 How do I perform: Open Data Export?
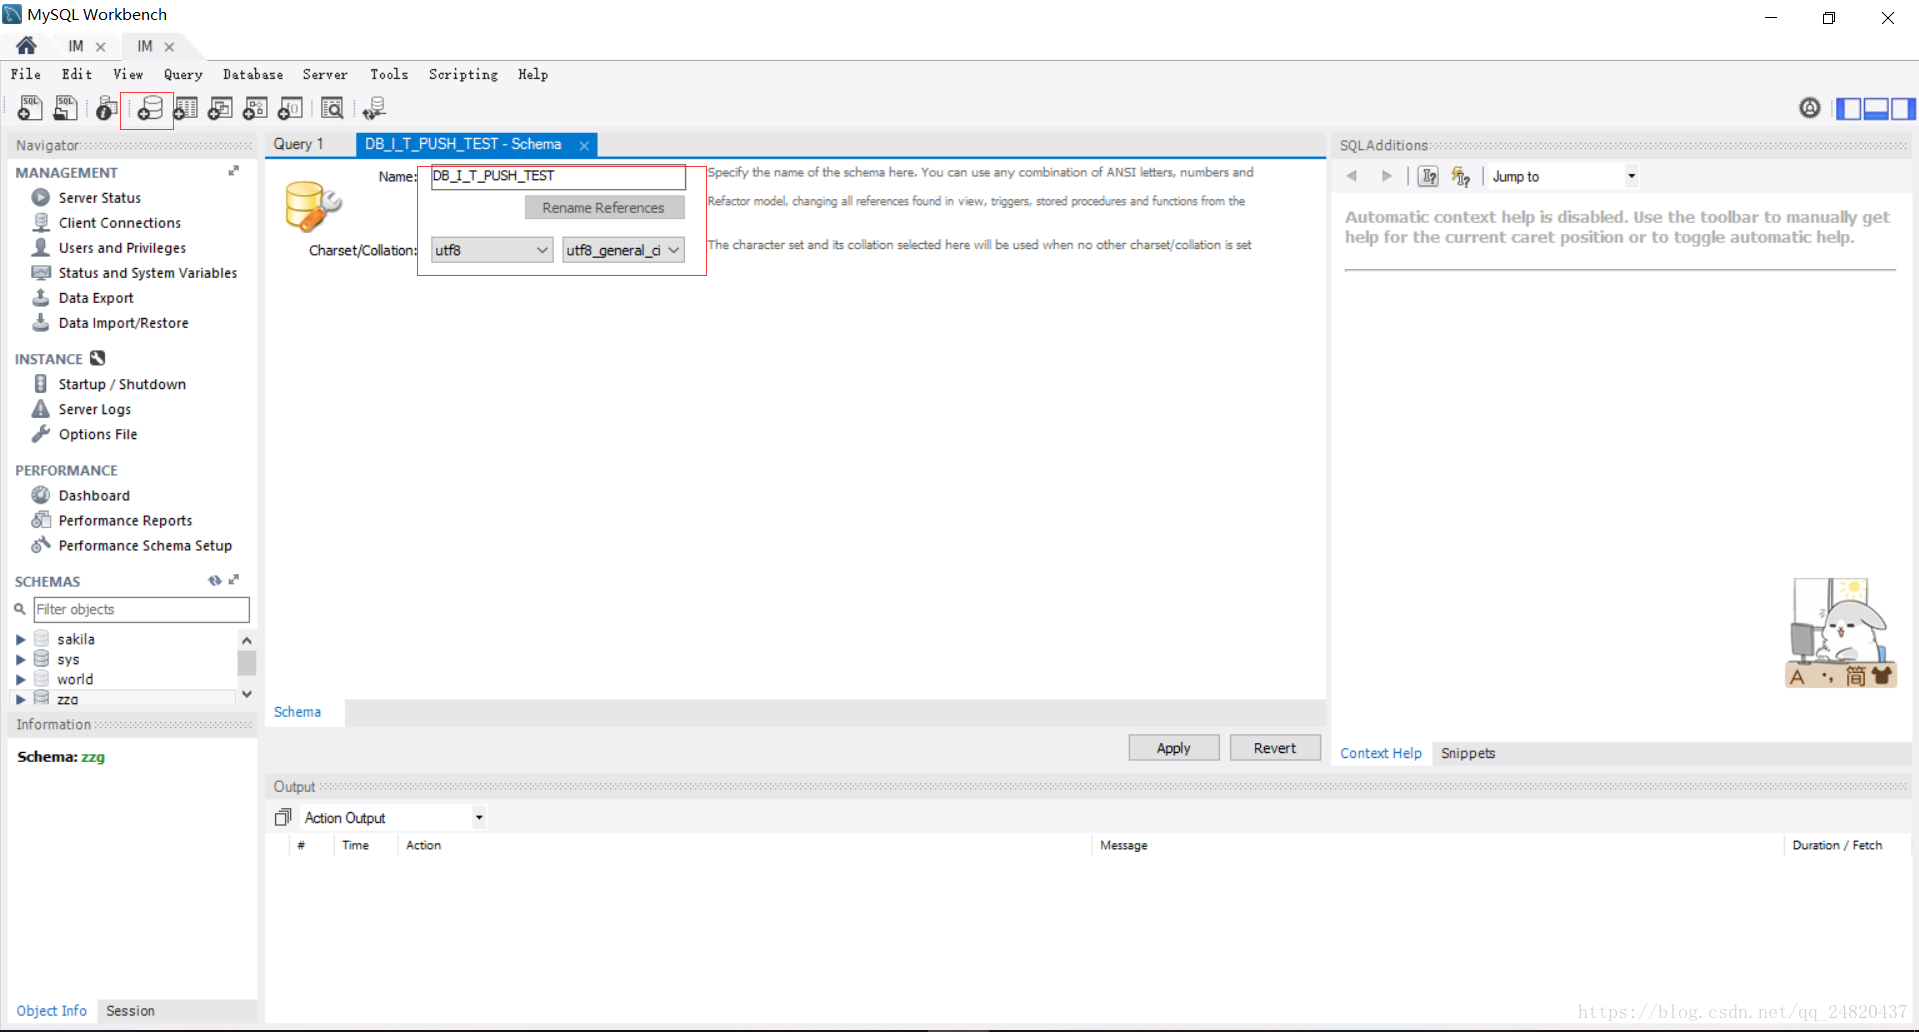tap(95, 298)
